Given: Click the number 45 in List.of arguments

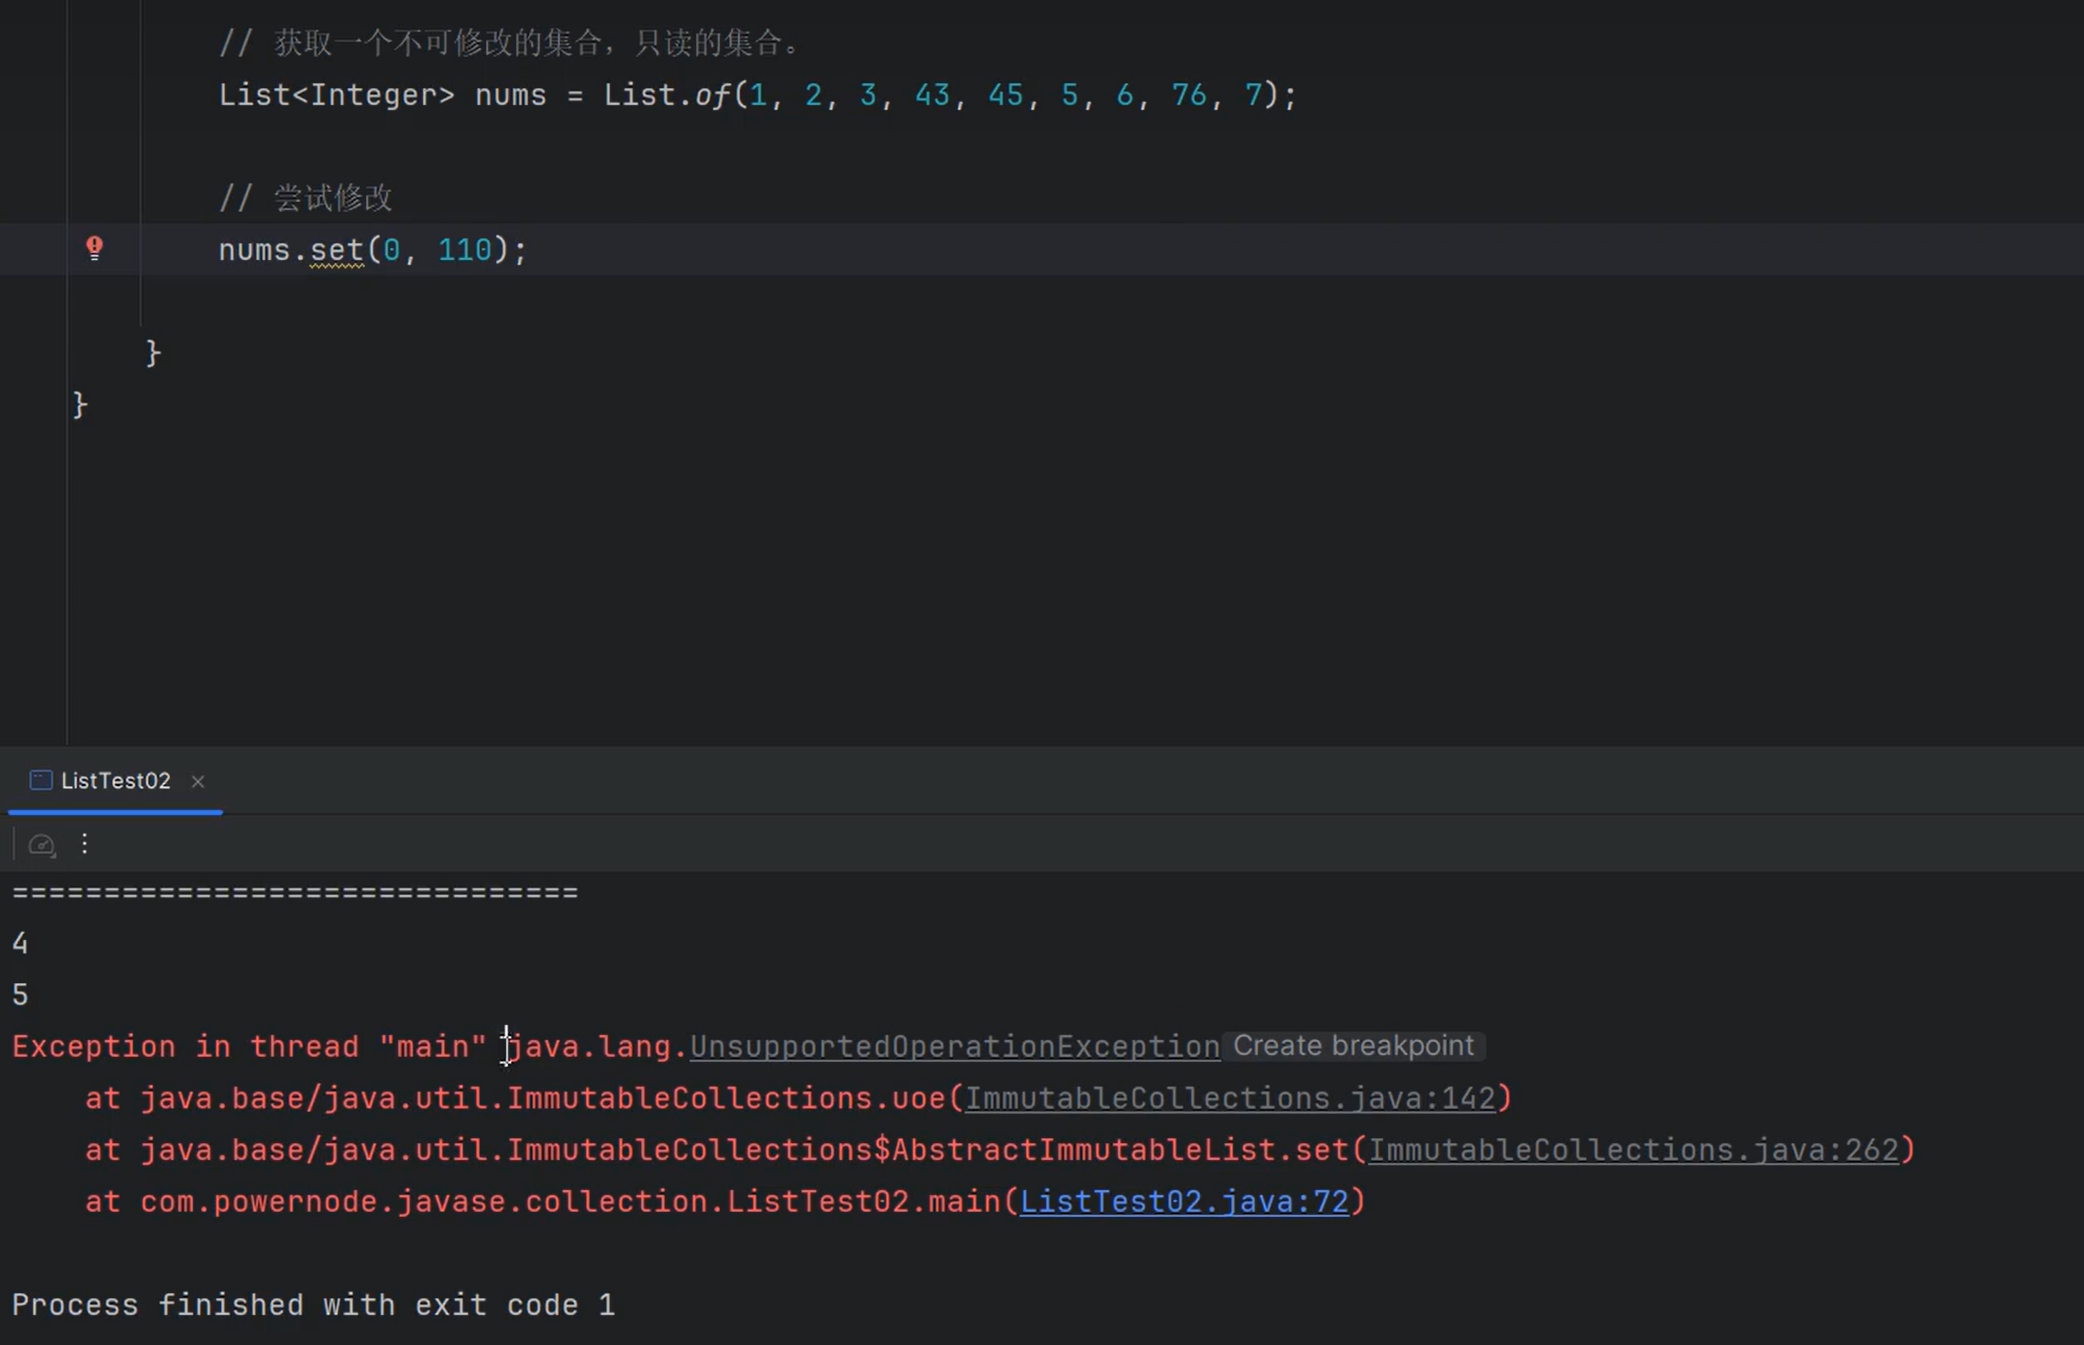Looking at the screenshot, I should [1006, 95].
